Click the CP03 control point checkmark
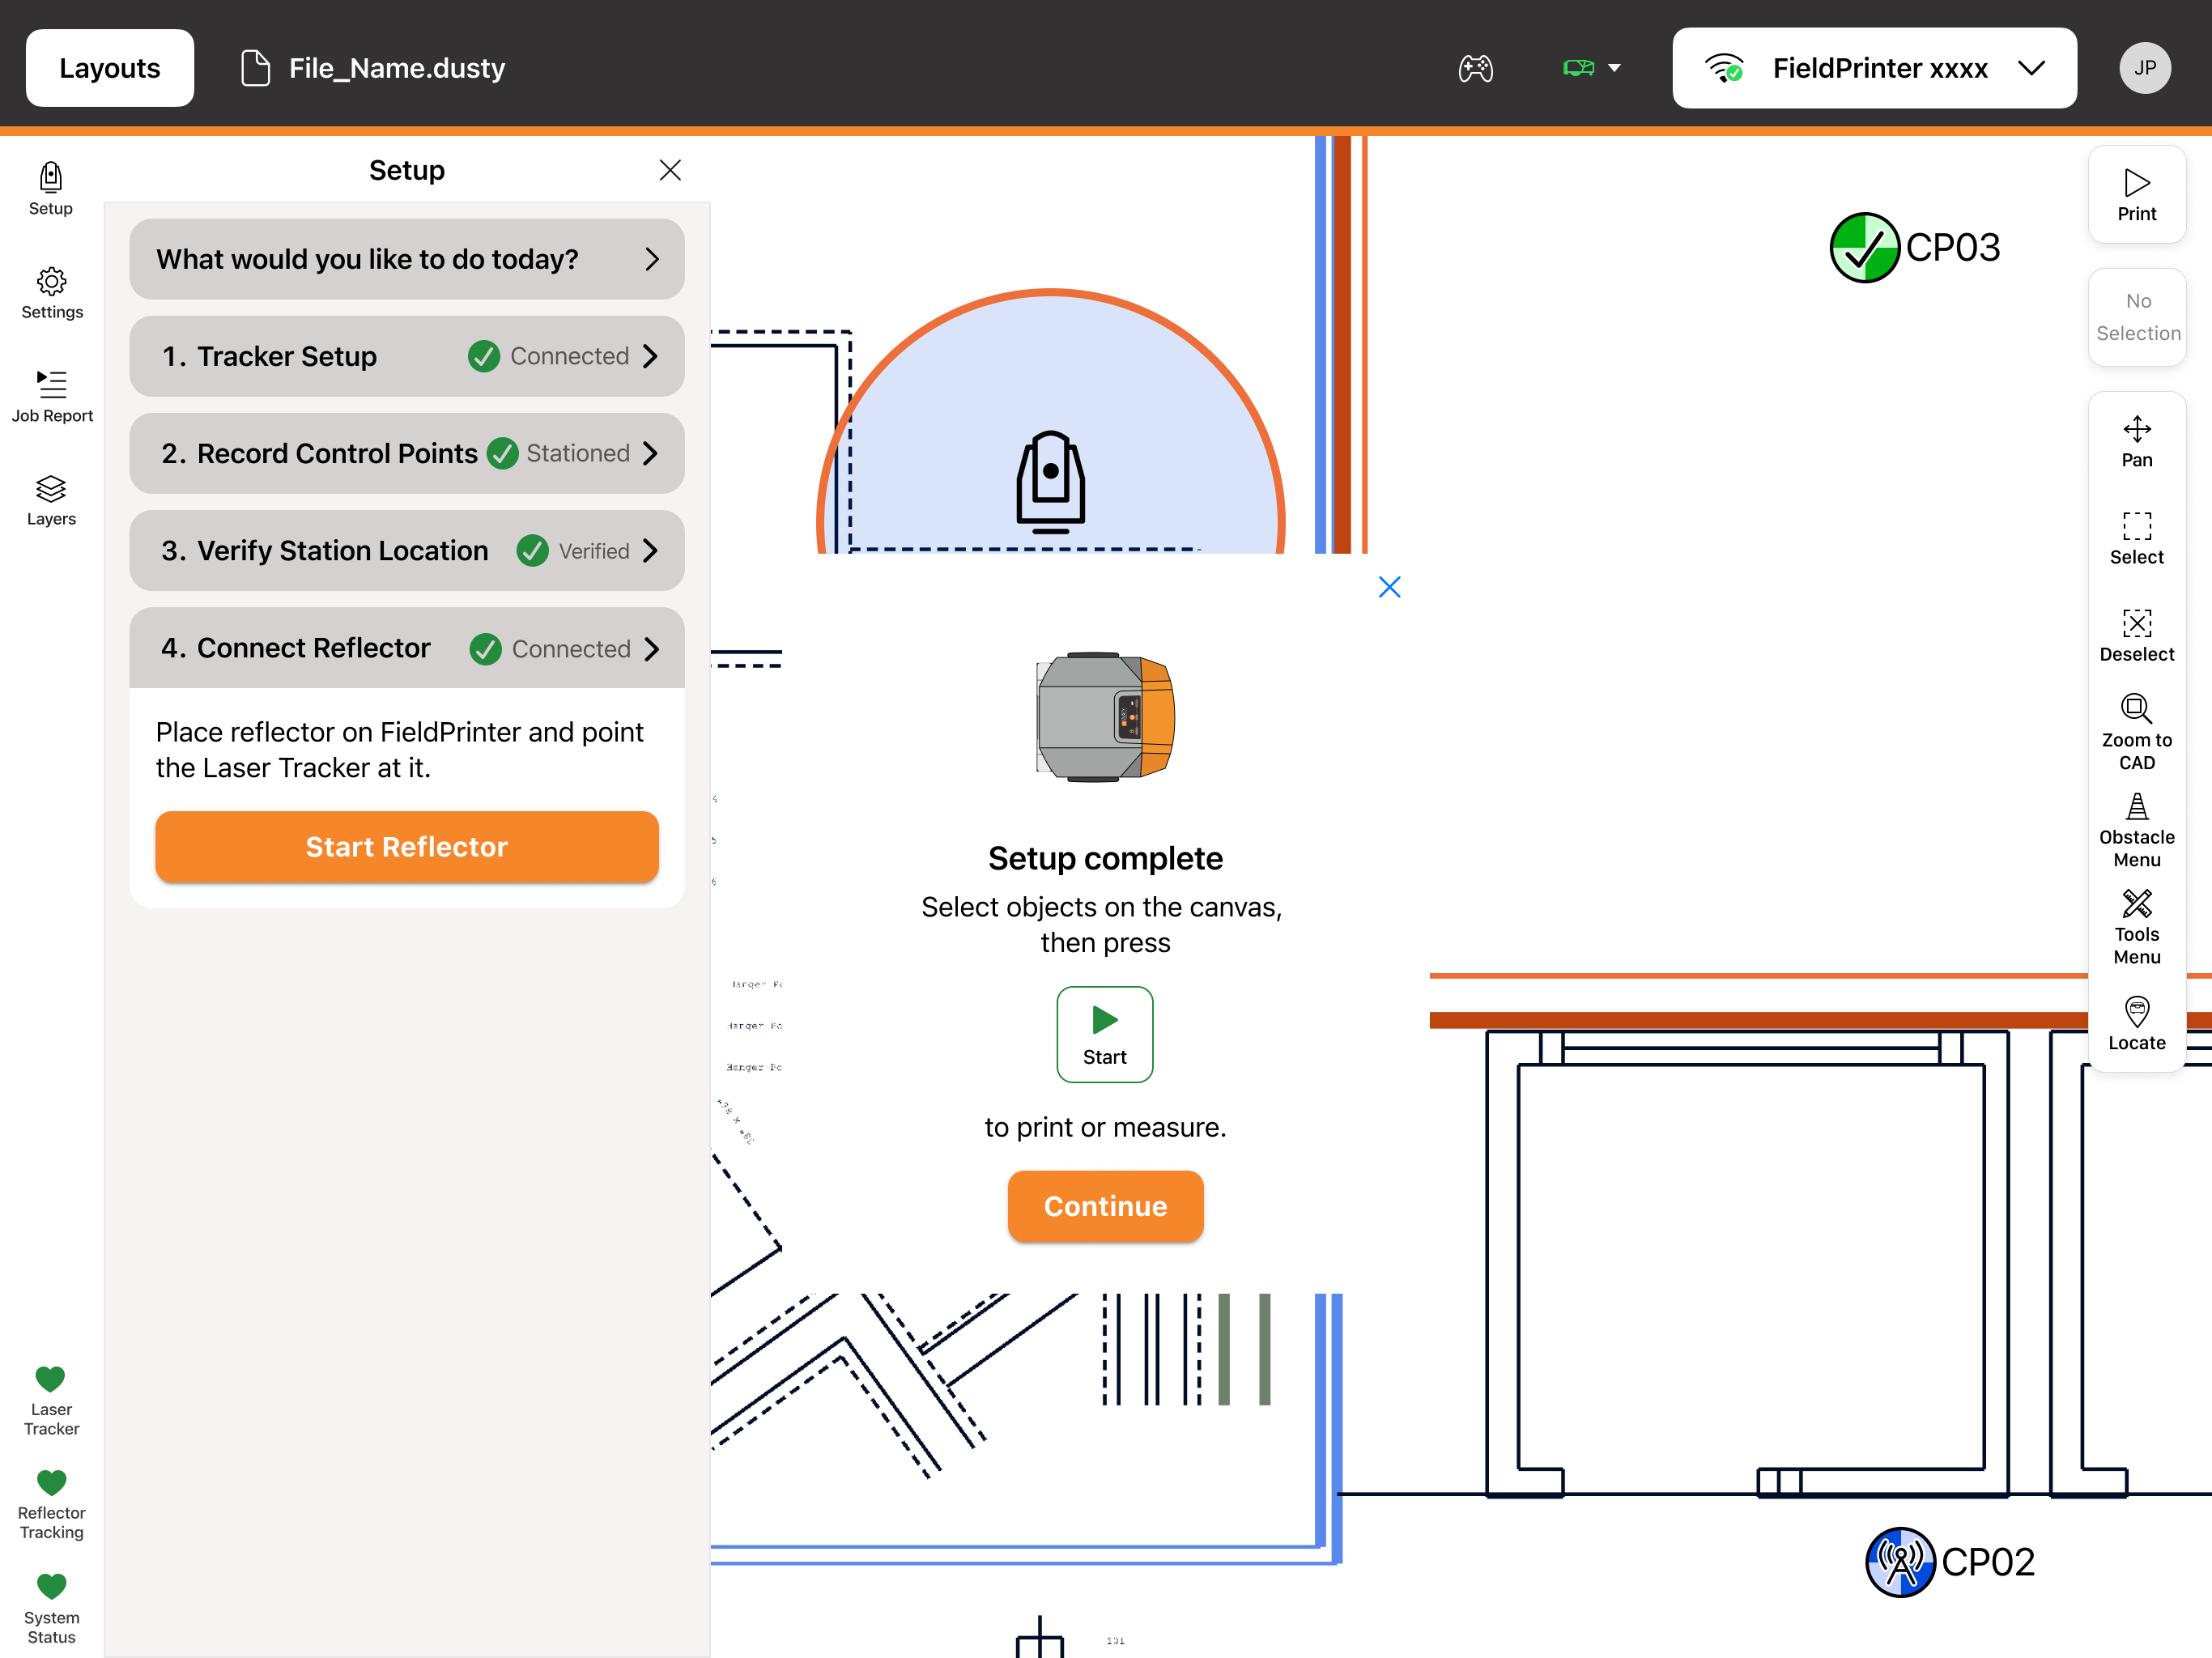The image size is (2212, 1658). [1864, 247]
